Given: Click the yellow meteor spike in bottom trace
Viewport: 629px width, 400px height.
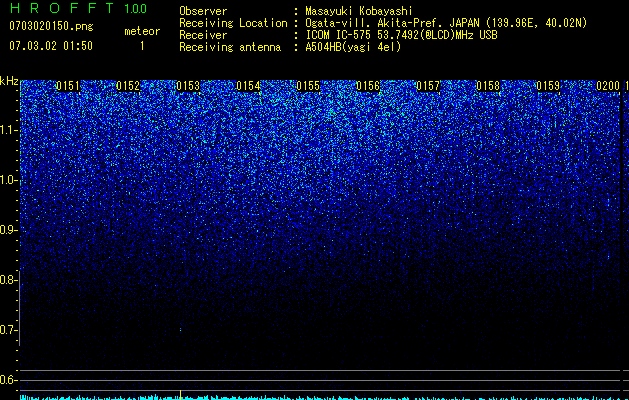Looking at the screenshot, I should point(181,394).
